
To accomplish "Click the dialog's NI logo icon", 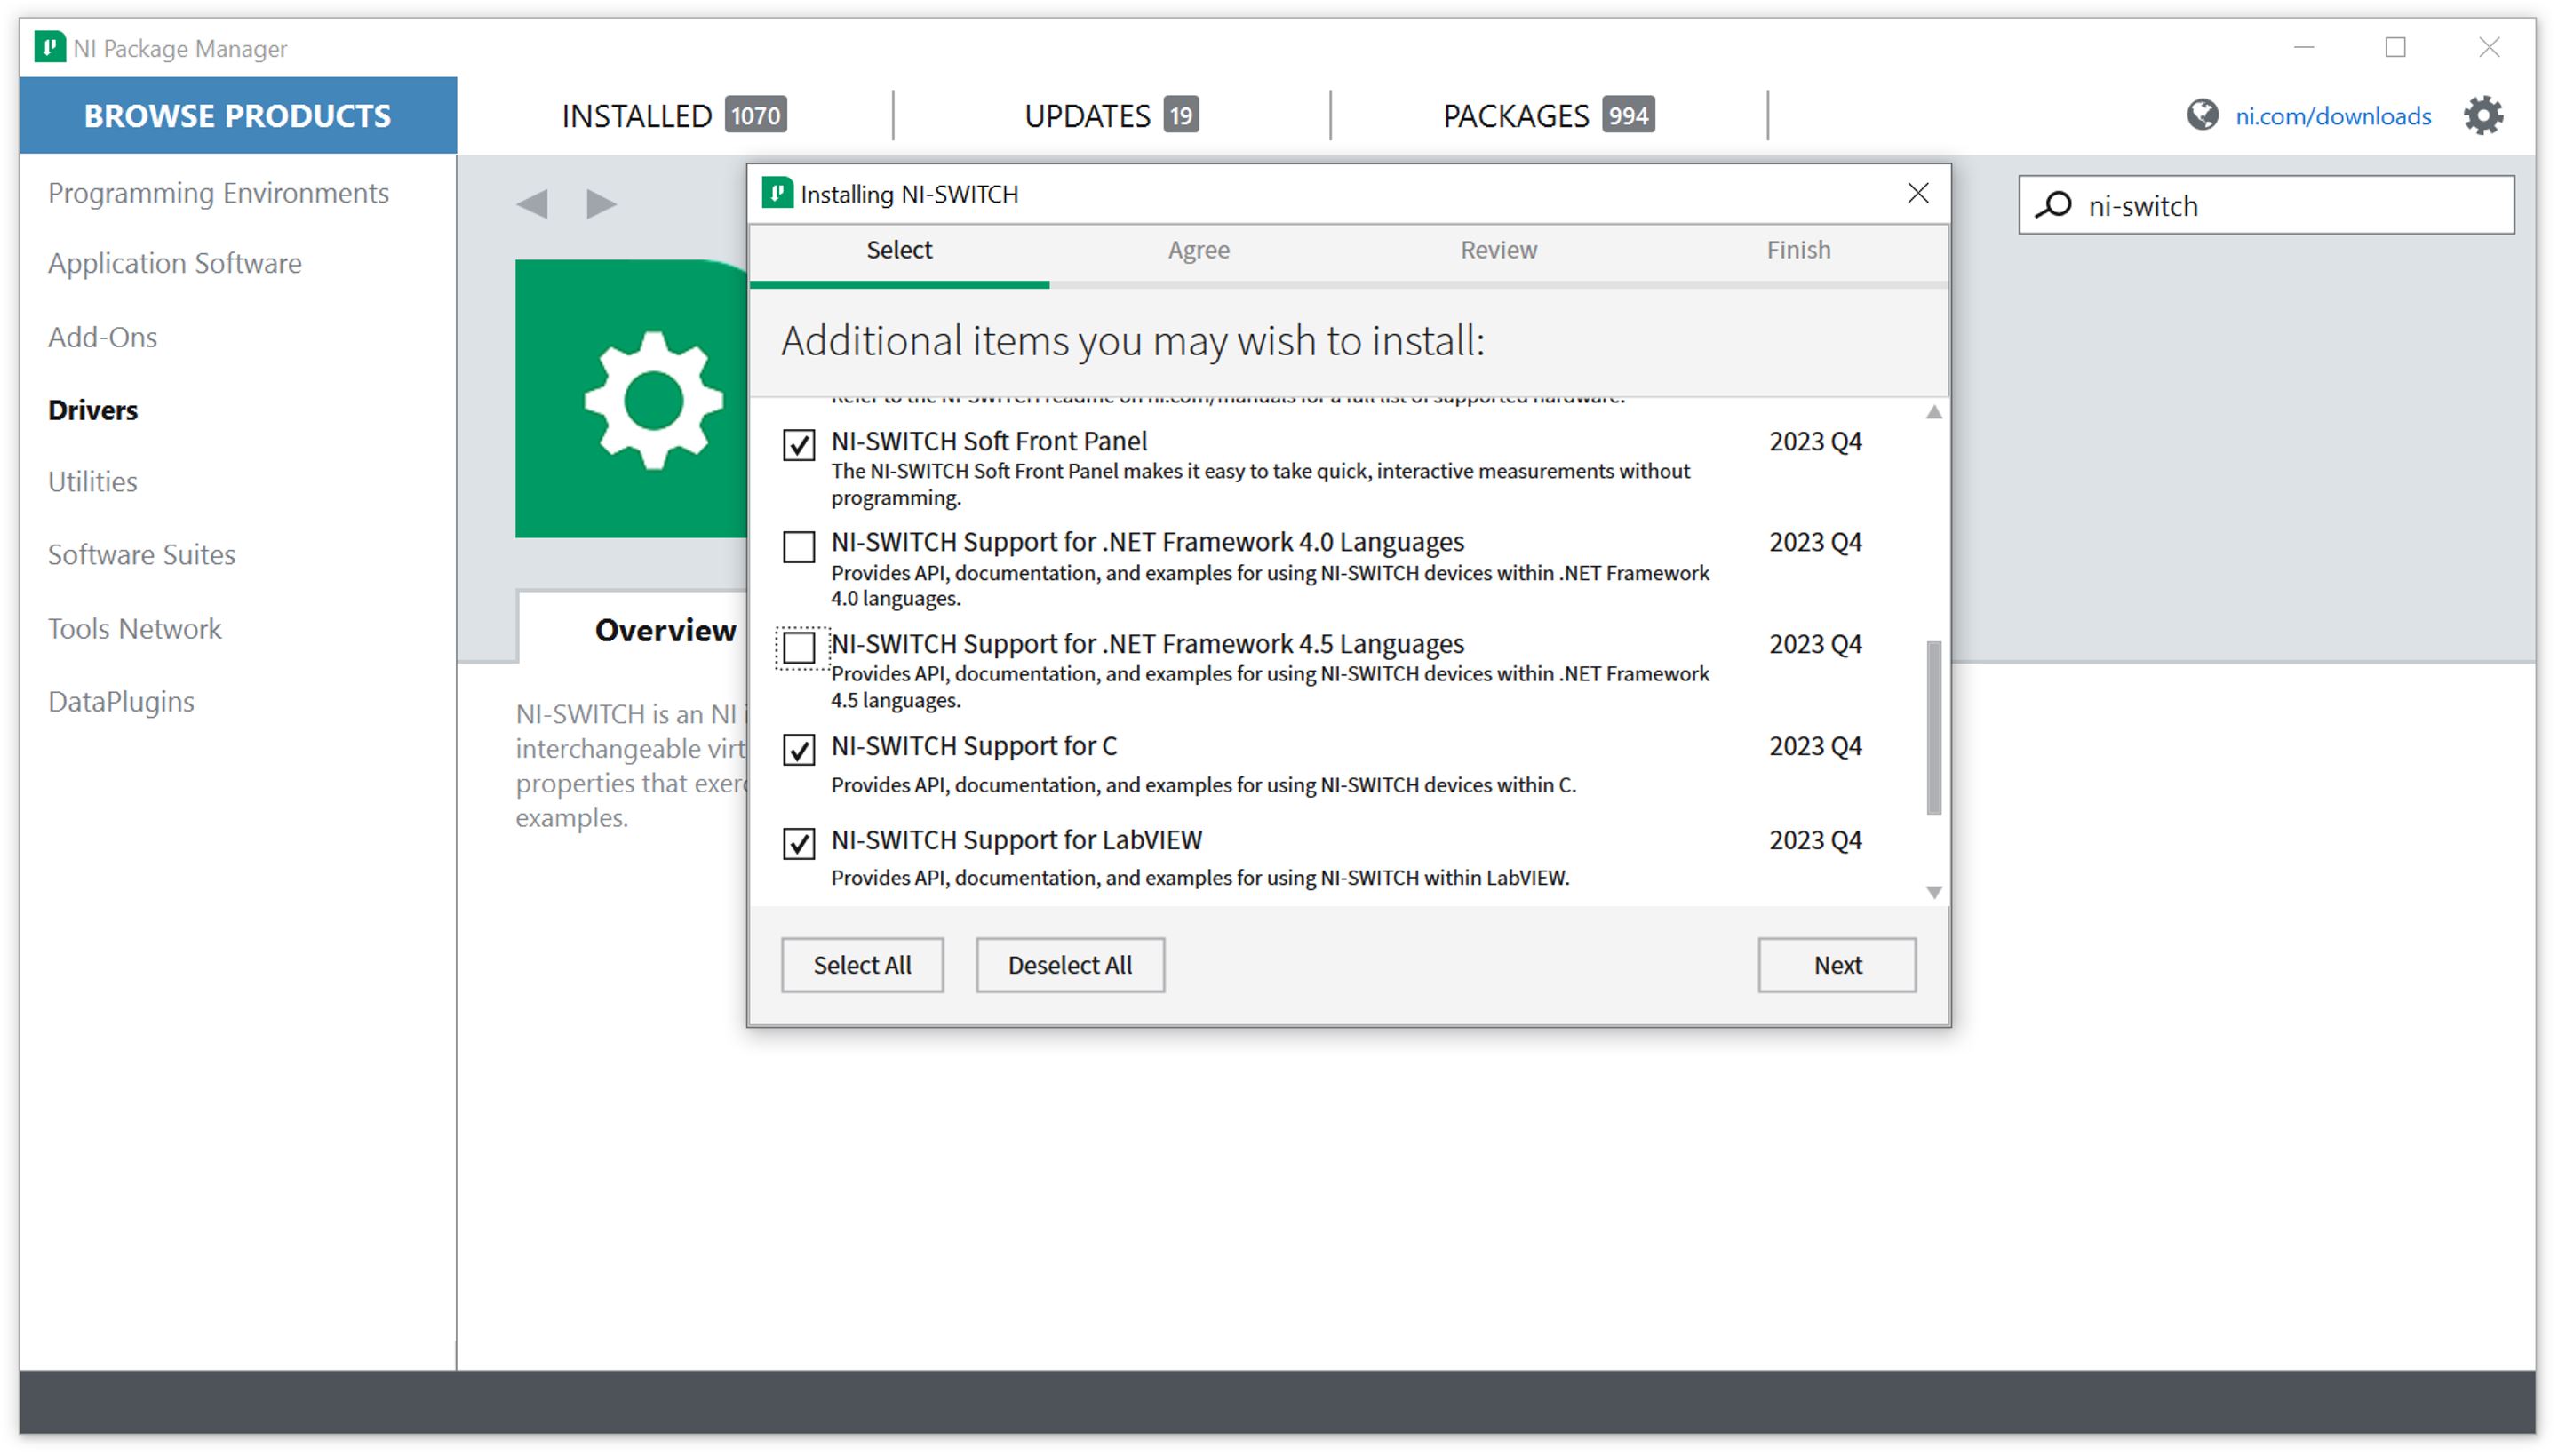I will pyautogui.click(x=777, y=193).
